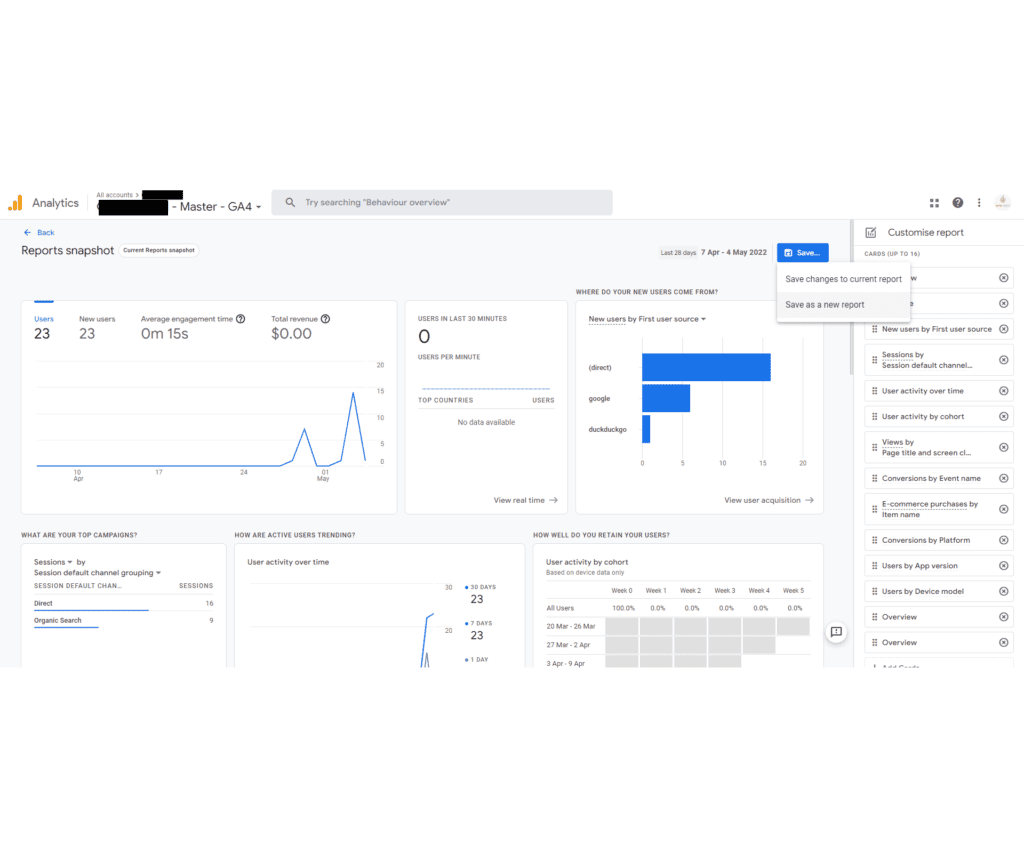This screenshot has width=1024, height=853.
Task: Click the drag handle on User activity over time
Action: point(875,390)
